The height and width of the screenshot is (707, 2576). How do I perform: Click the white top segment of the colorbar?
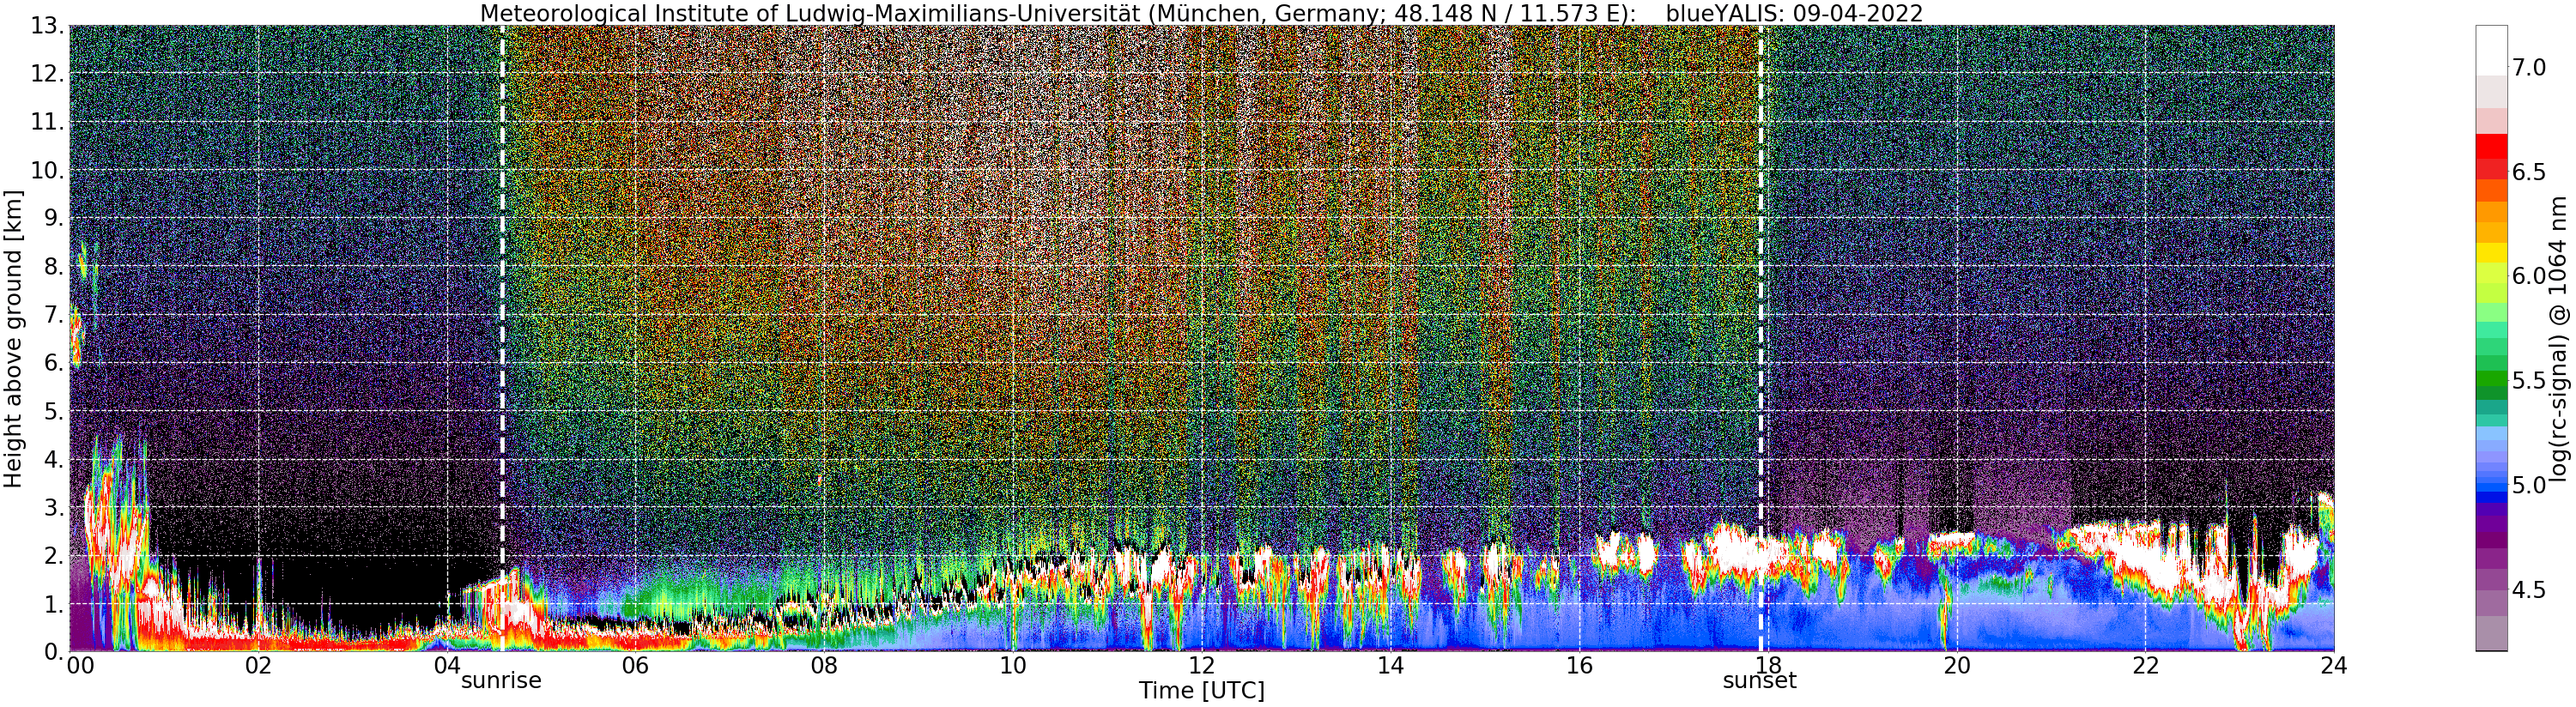[x=2491, y=50]
